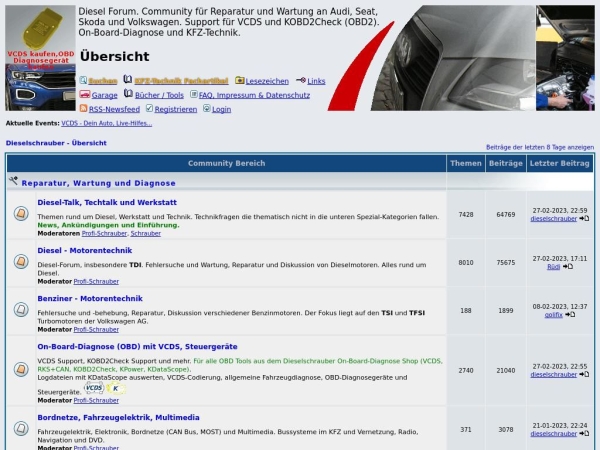Image resolution: width=600 pixels, height=450 pixels.
Task: Jump to latest post by golifix
Action: tap(570, 315)
